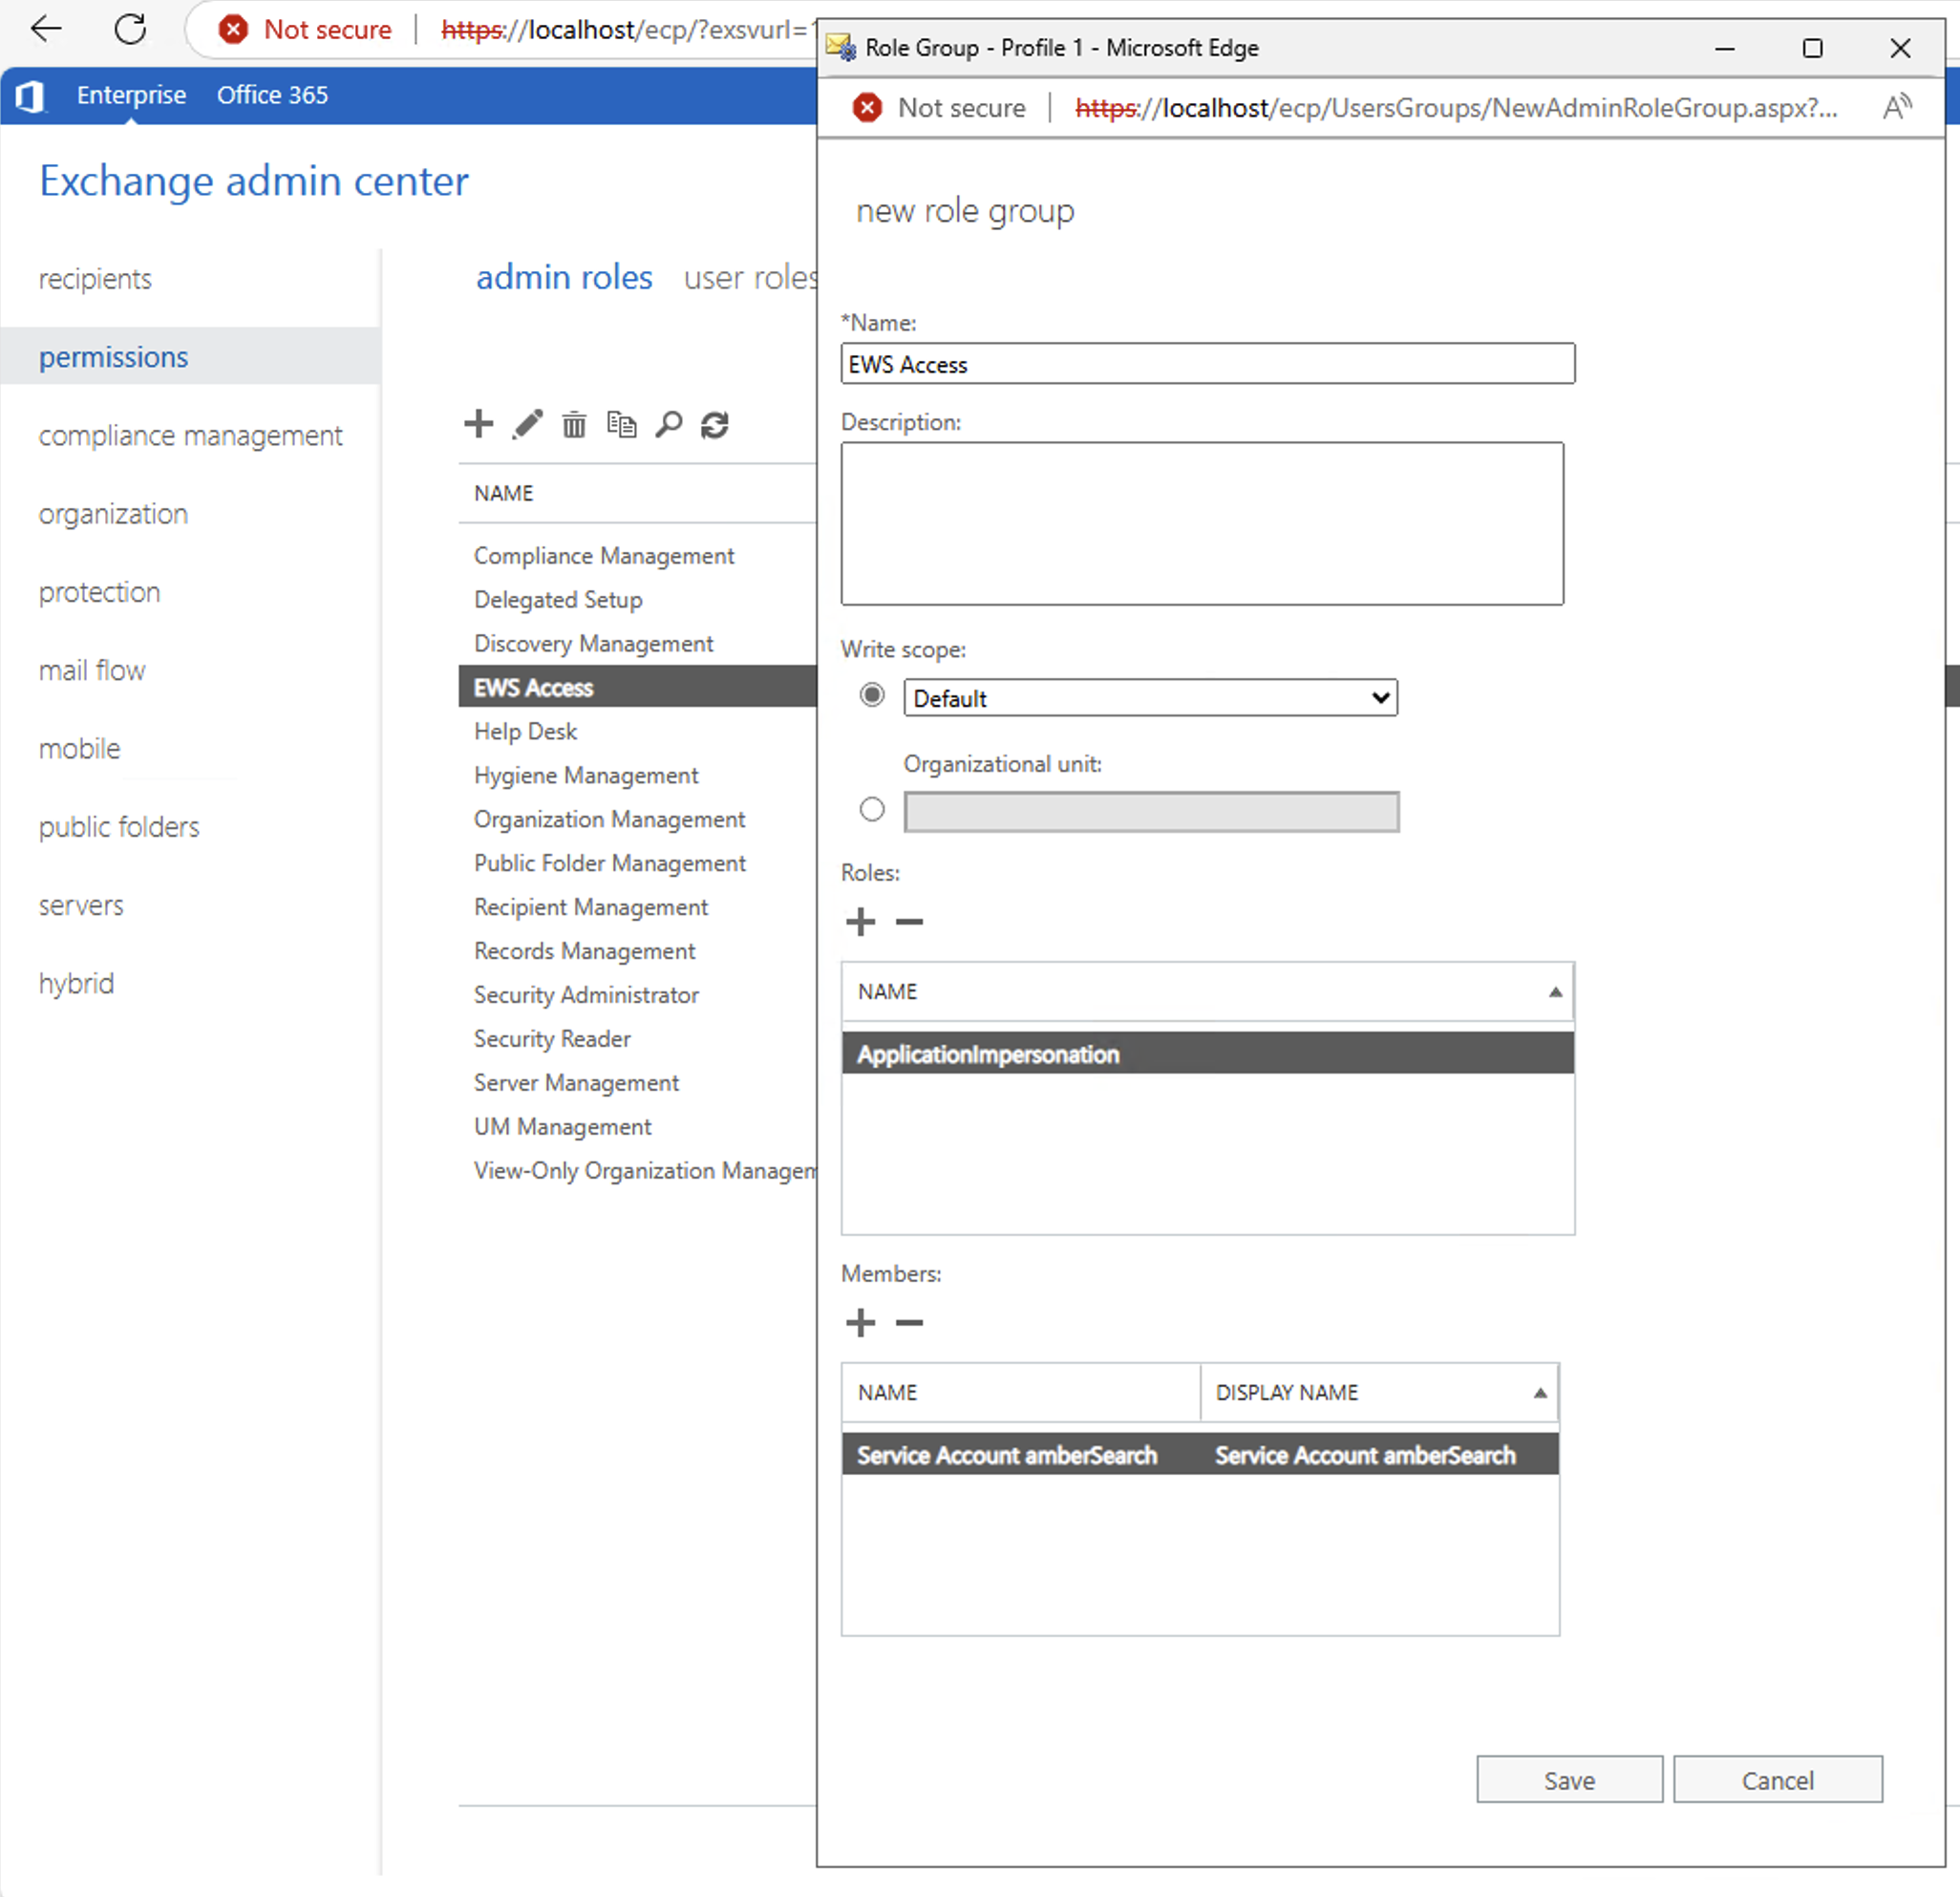Click the Name input field containing EWS Access
Screen dimensions: 1960x1897
point(1207,364)
